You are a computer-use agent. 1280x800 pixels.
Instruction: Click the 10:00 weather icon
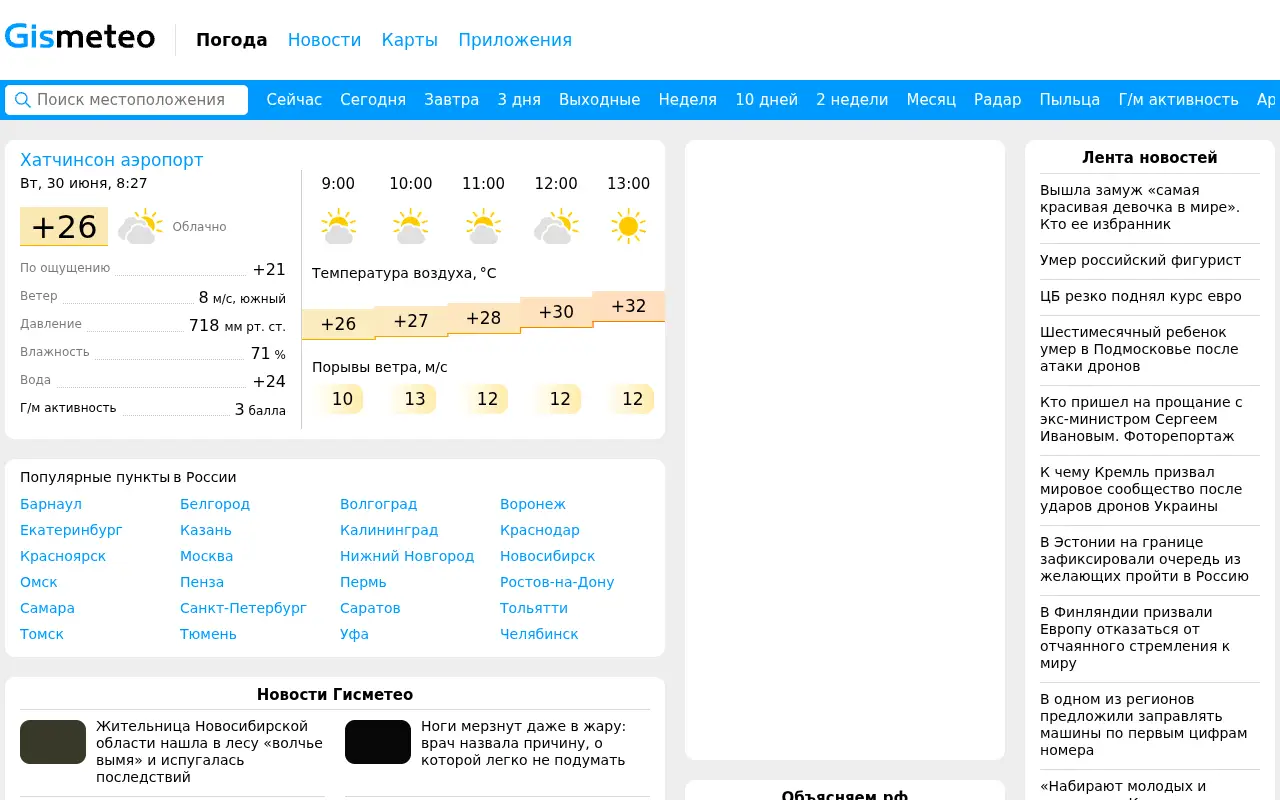411,227
